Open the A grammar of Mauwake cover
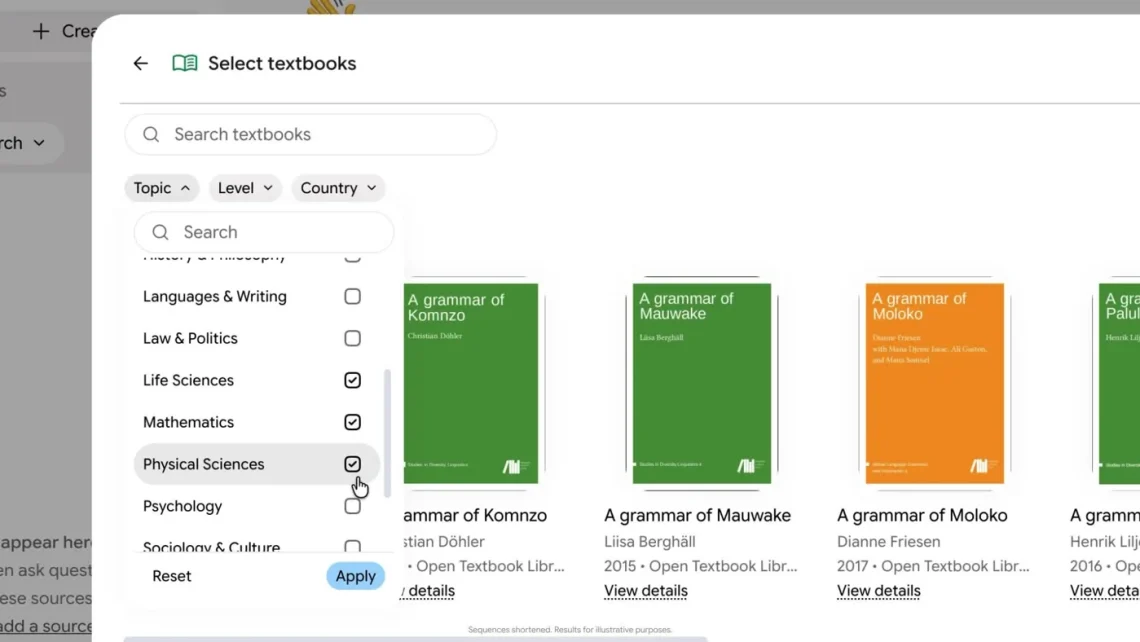Screen dimensions: 1140x642 pyautogui.click(x=702, y=383)
